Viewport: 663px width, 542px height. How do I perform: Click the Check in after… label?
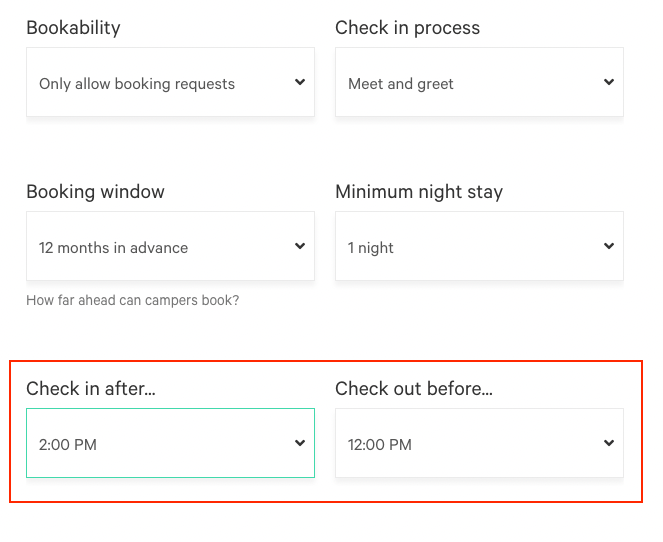click(91, 389)
